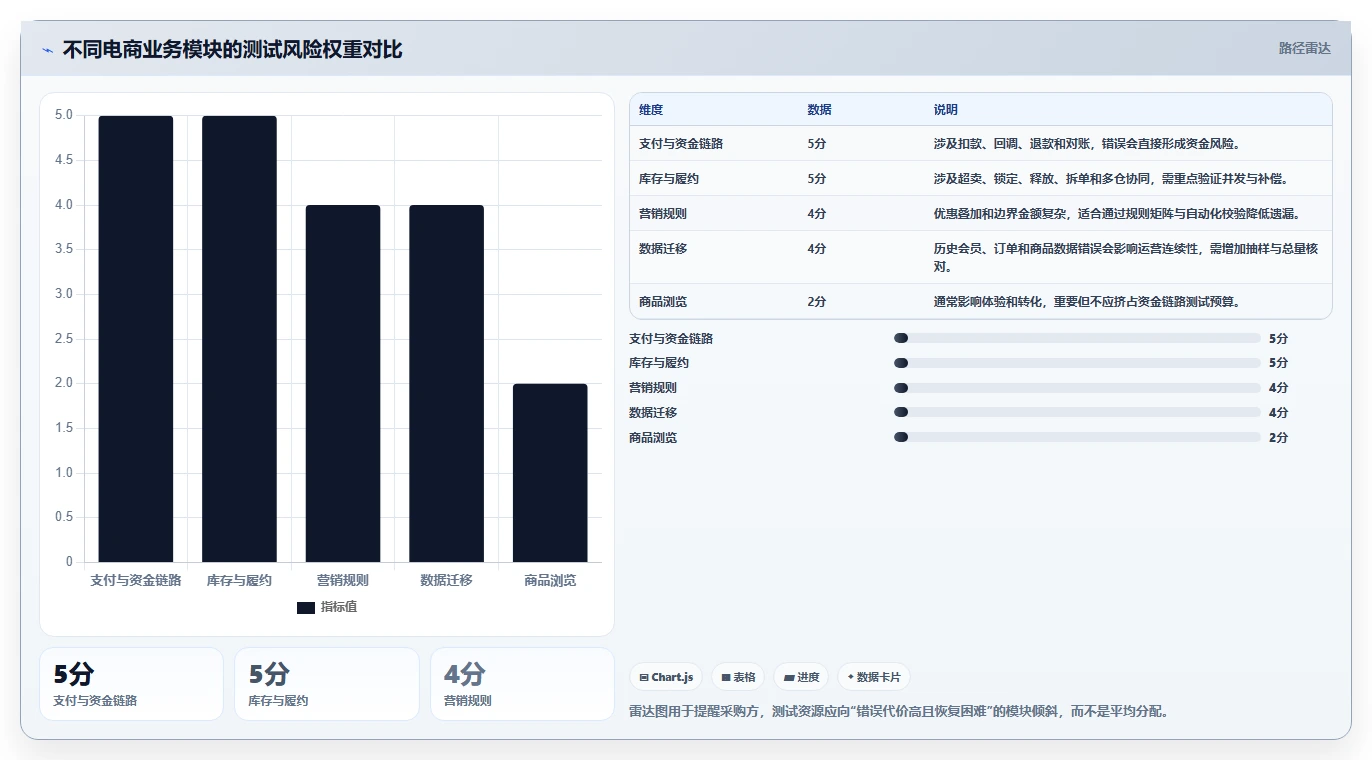Click the 表格 tag chip
1372x760 pixels.
click(x=738, y=677)
